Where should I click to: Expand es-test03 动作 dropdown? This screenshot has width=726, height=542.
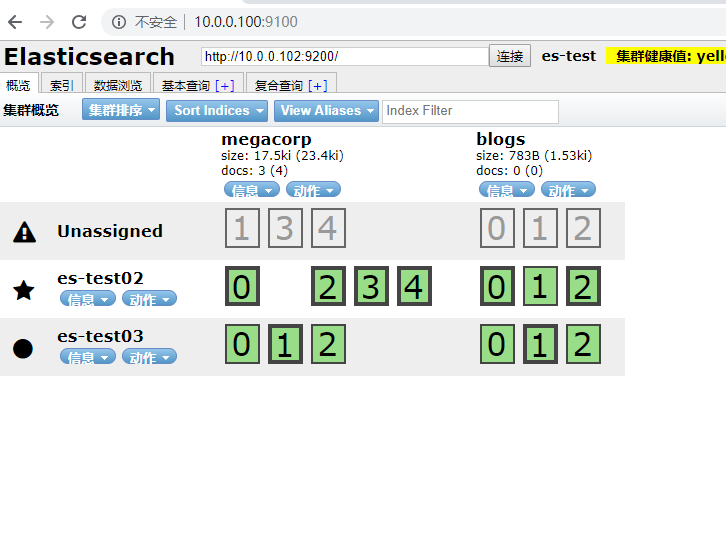(149, 356)
